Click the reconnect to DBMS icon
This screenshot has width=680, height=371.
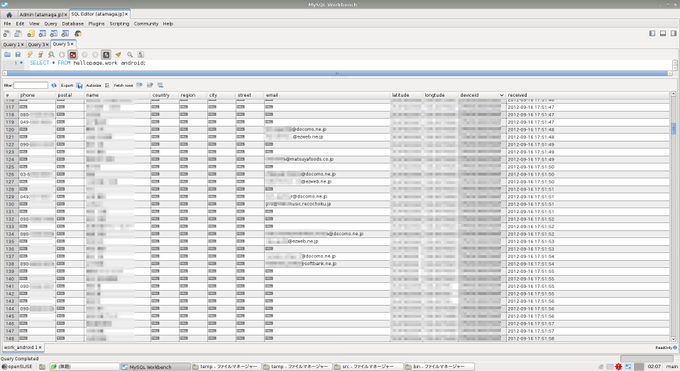click(78, 33)
